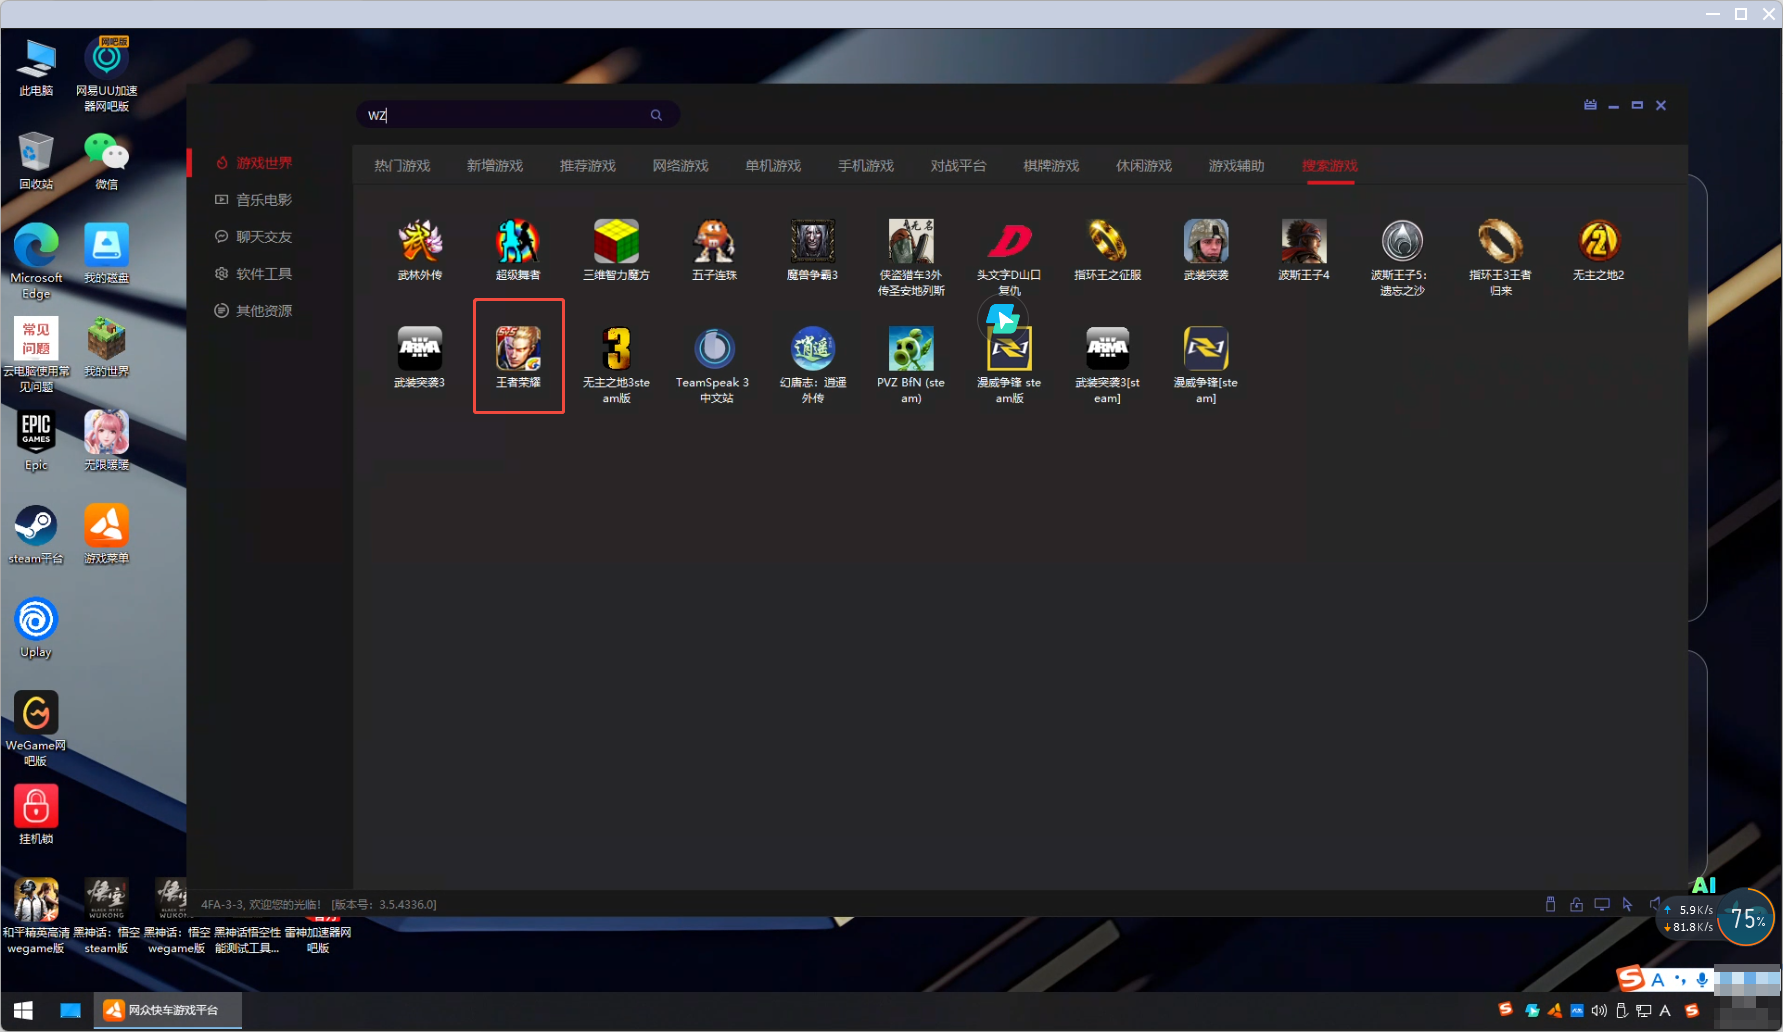This screenshot has width=1783, height=1032.
Task: Select 游戏世界 in the sidebar
Action: pyautogui.click(x=255, y=163)
